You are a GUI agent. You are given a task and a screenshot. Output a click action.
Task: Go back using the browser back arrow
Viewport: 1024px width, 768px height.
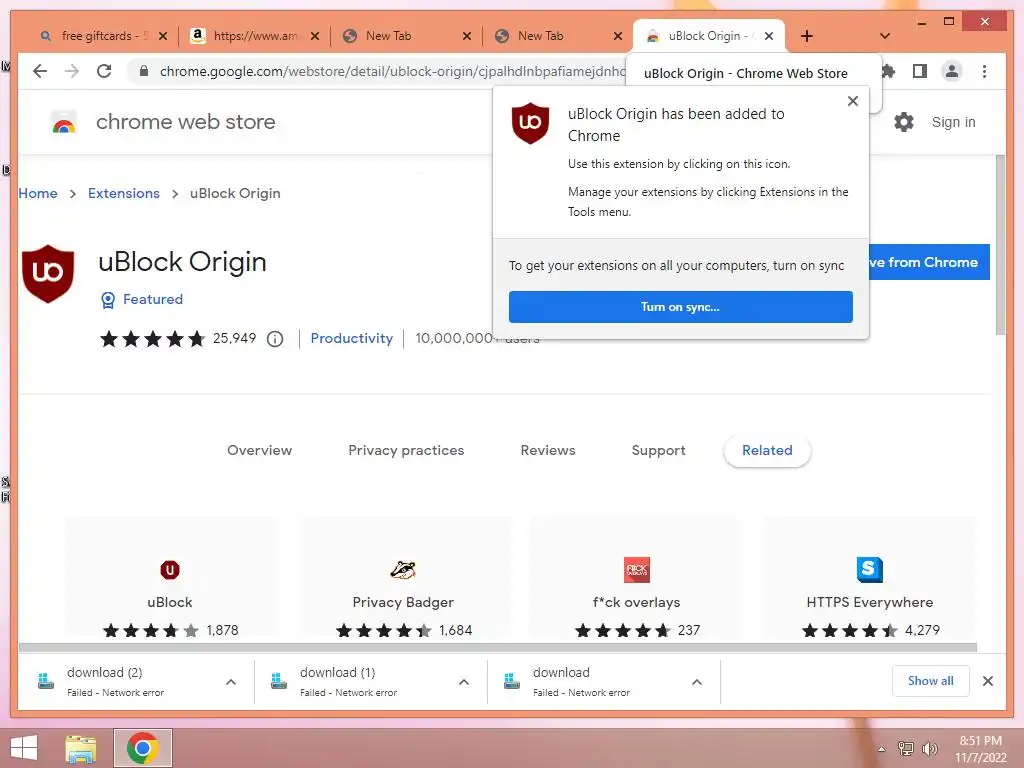coord(40,71)
